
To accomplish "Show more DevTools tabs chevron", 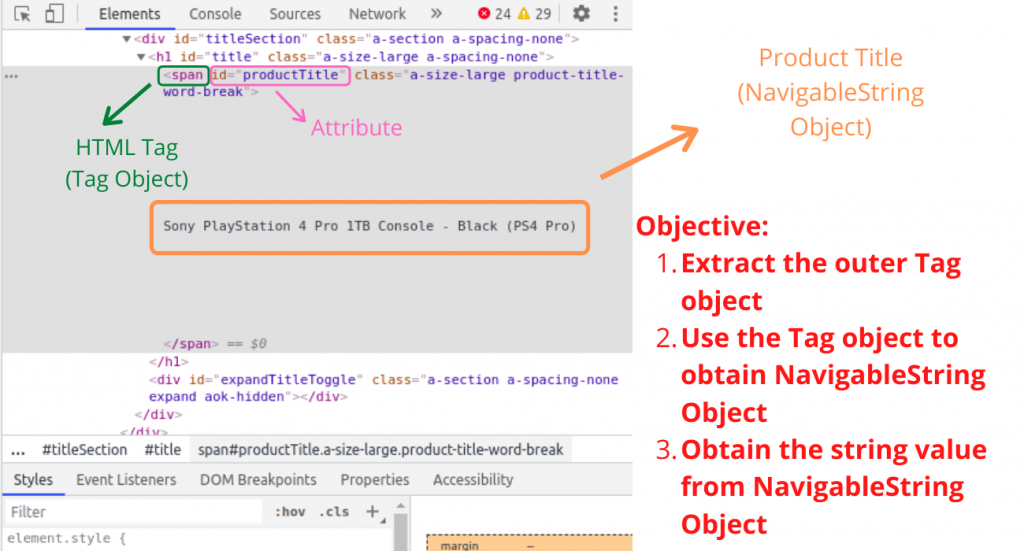I will pyautogui.click(x=436, y=13).
